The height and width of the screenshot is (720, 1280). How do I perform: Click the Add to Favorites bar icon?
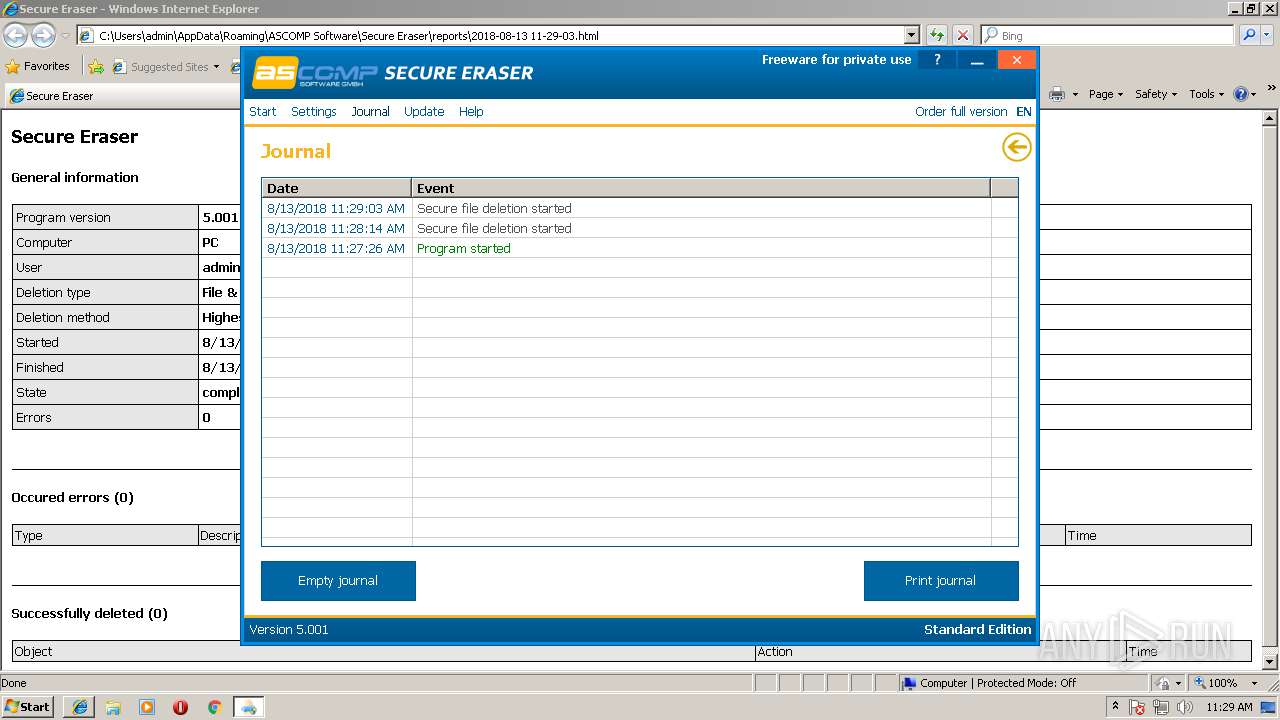tap(96, 67)
